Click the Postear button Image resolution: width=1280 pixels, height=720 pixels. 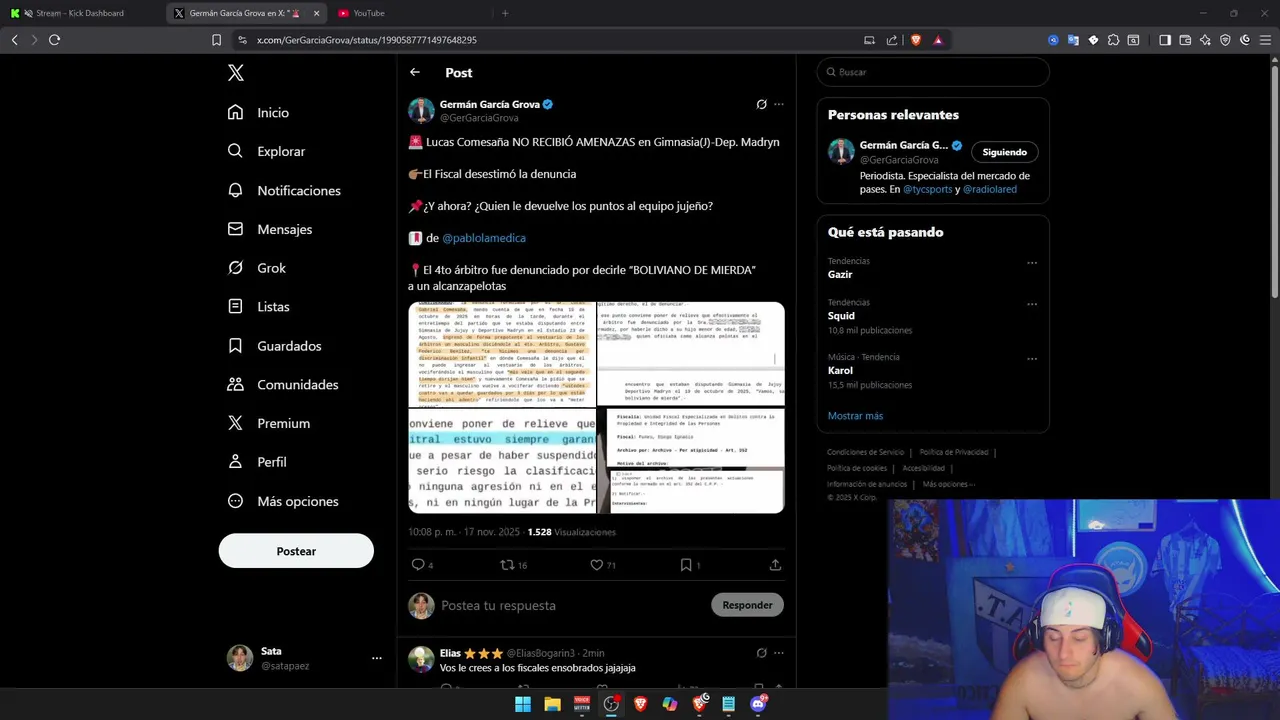click(x=296, y=551)
